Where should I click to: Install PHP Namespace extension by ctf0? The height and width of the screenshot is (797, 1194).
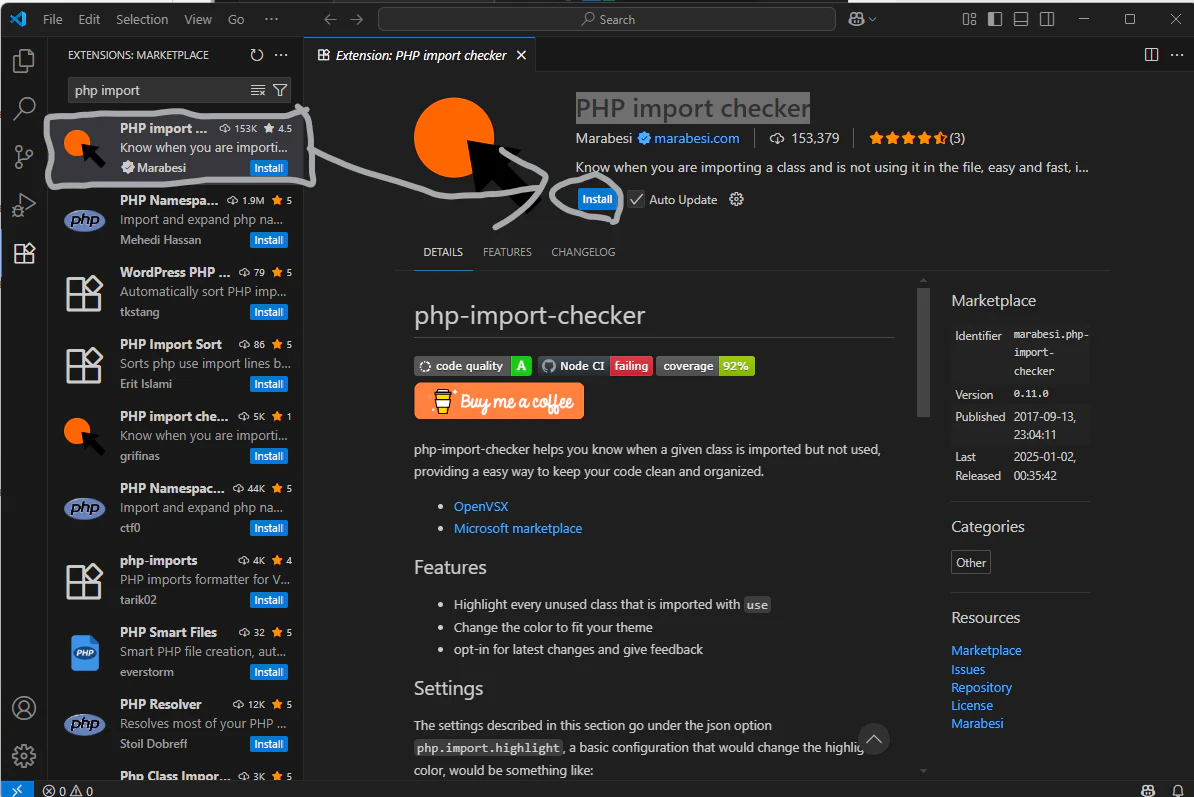pyautogui.click(x=269, y=528)
